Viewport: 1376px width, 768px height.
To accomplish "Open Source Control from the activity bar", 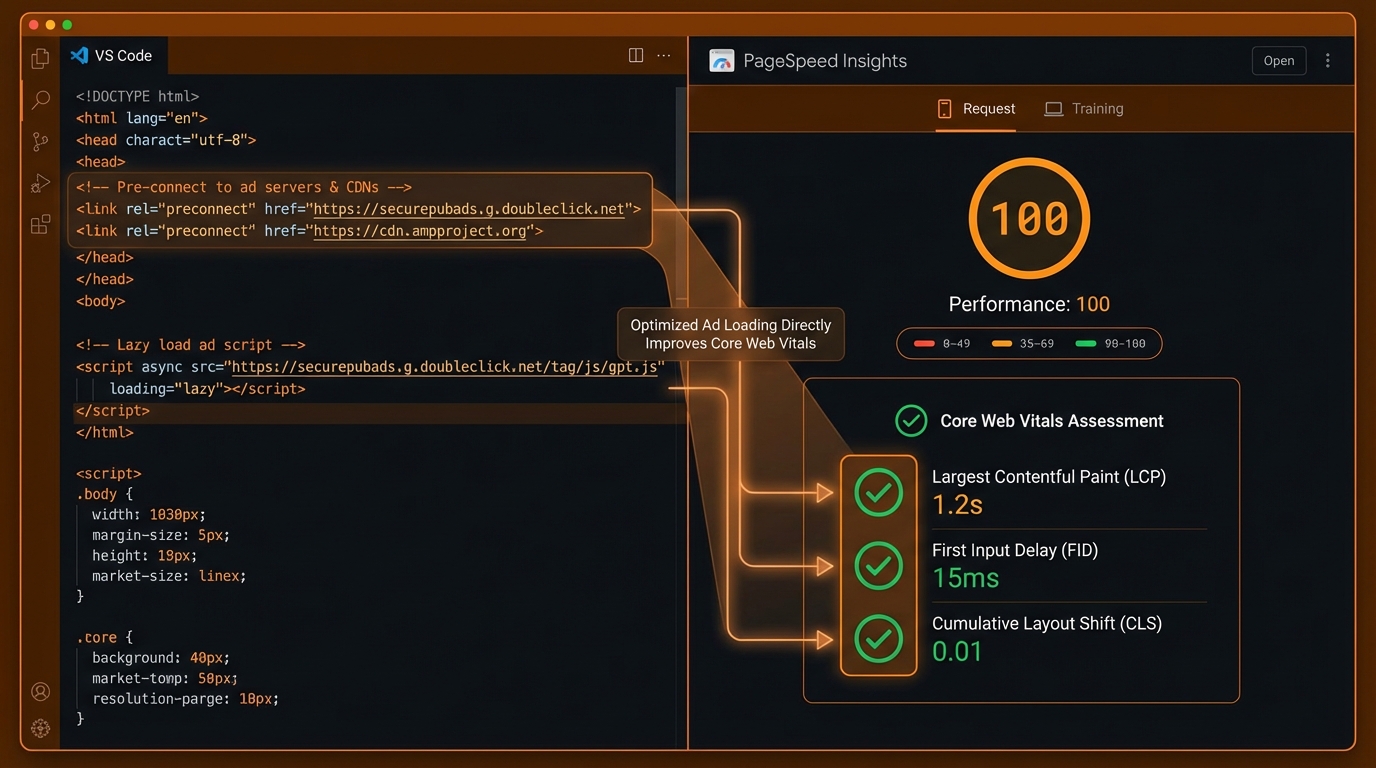I will coord(39,141).
